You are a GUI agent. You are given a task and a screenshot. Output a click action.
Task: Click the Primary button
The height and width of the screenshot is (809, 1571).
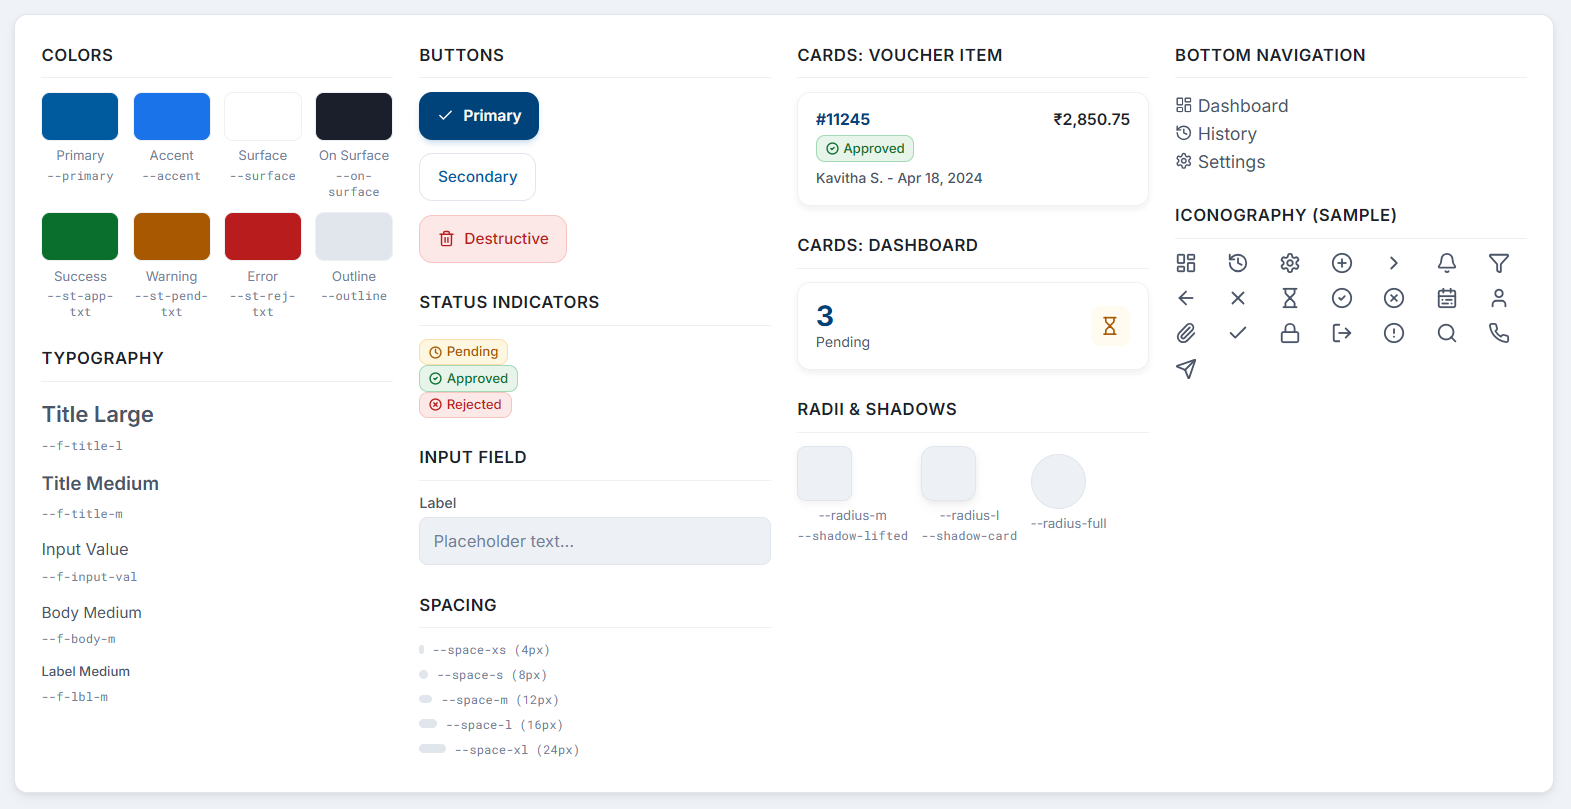(x=479, y=116)
